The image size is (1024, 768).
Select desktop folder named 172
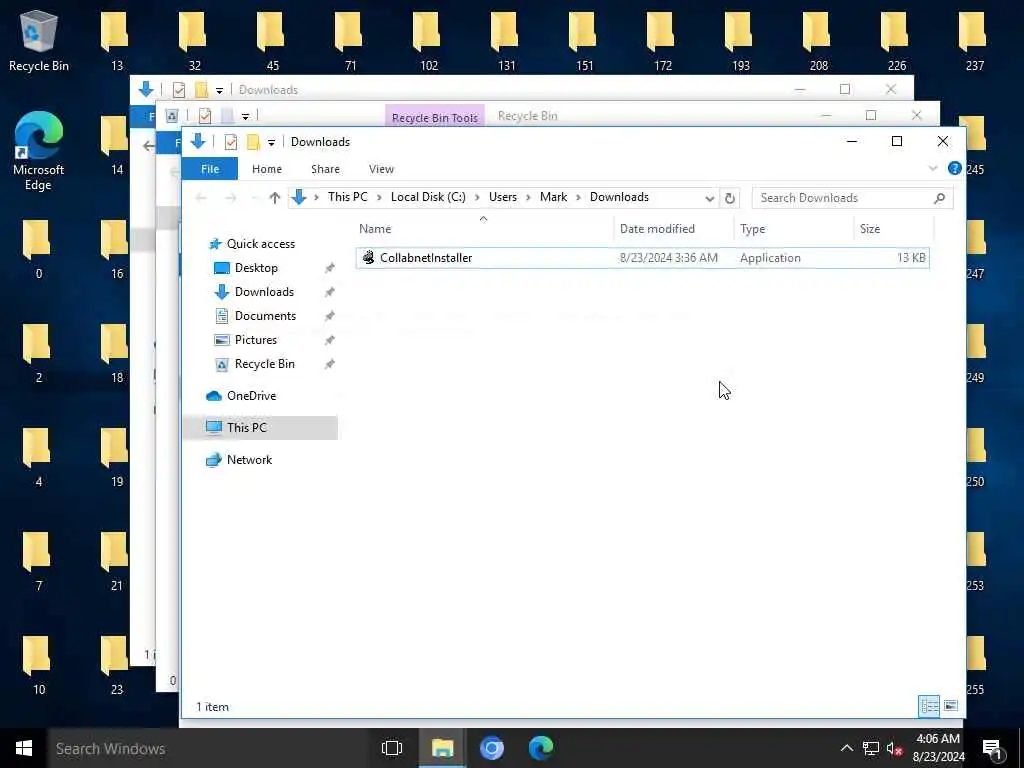(662, 40)
